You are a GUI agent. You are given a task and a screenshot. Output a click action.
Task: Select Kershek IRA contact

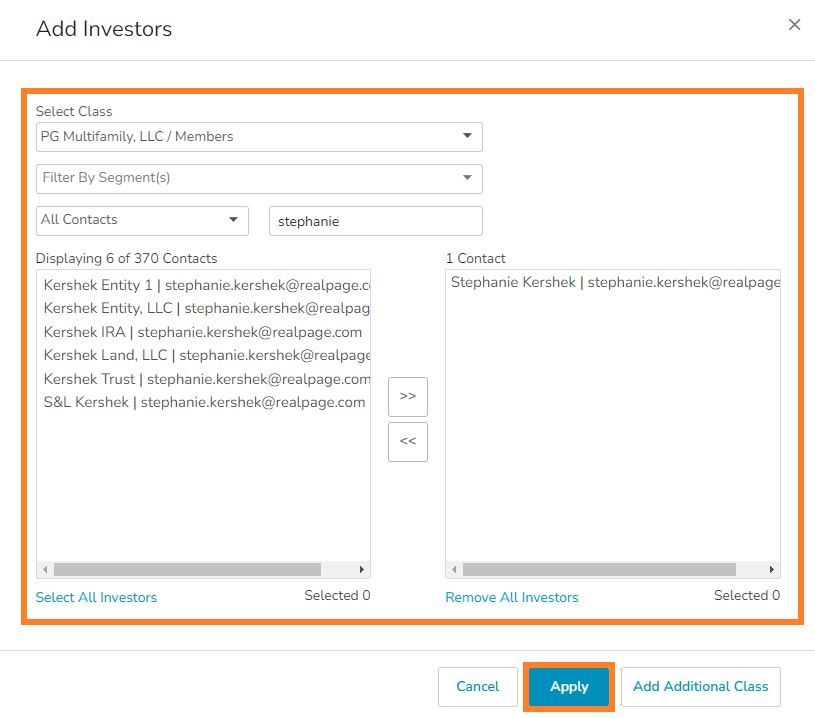[204, 332]
